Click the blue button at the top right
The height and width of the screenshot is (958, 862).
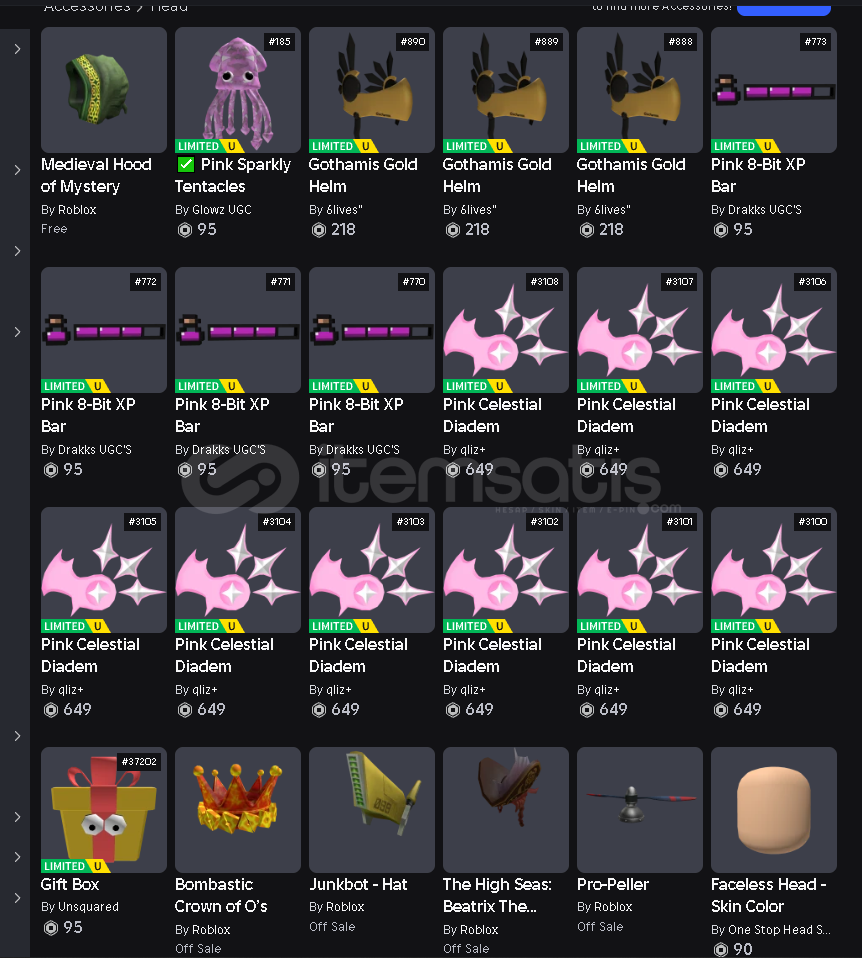784,8
